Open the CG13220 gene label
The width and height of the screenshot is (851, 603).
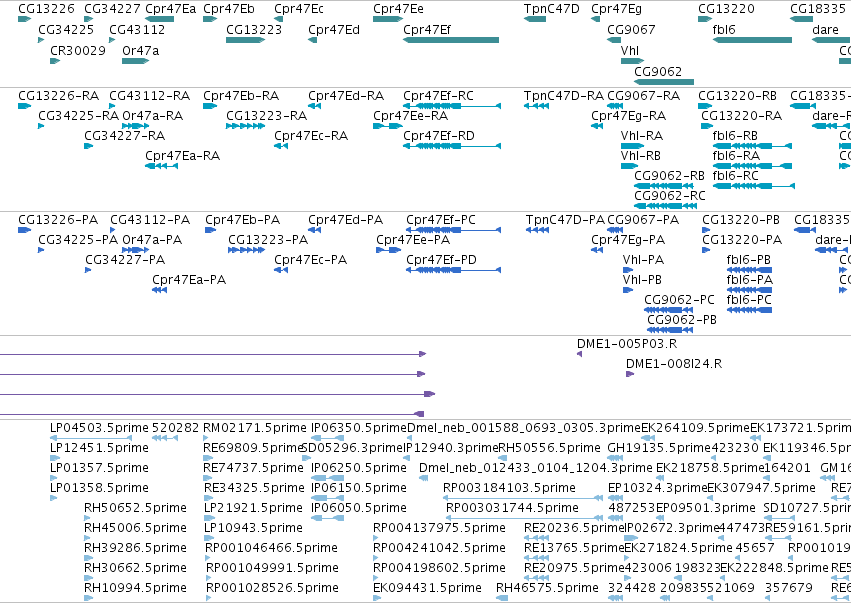tap(726, 9)
